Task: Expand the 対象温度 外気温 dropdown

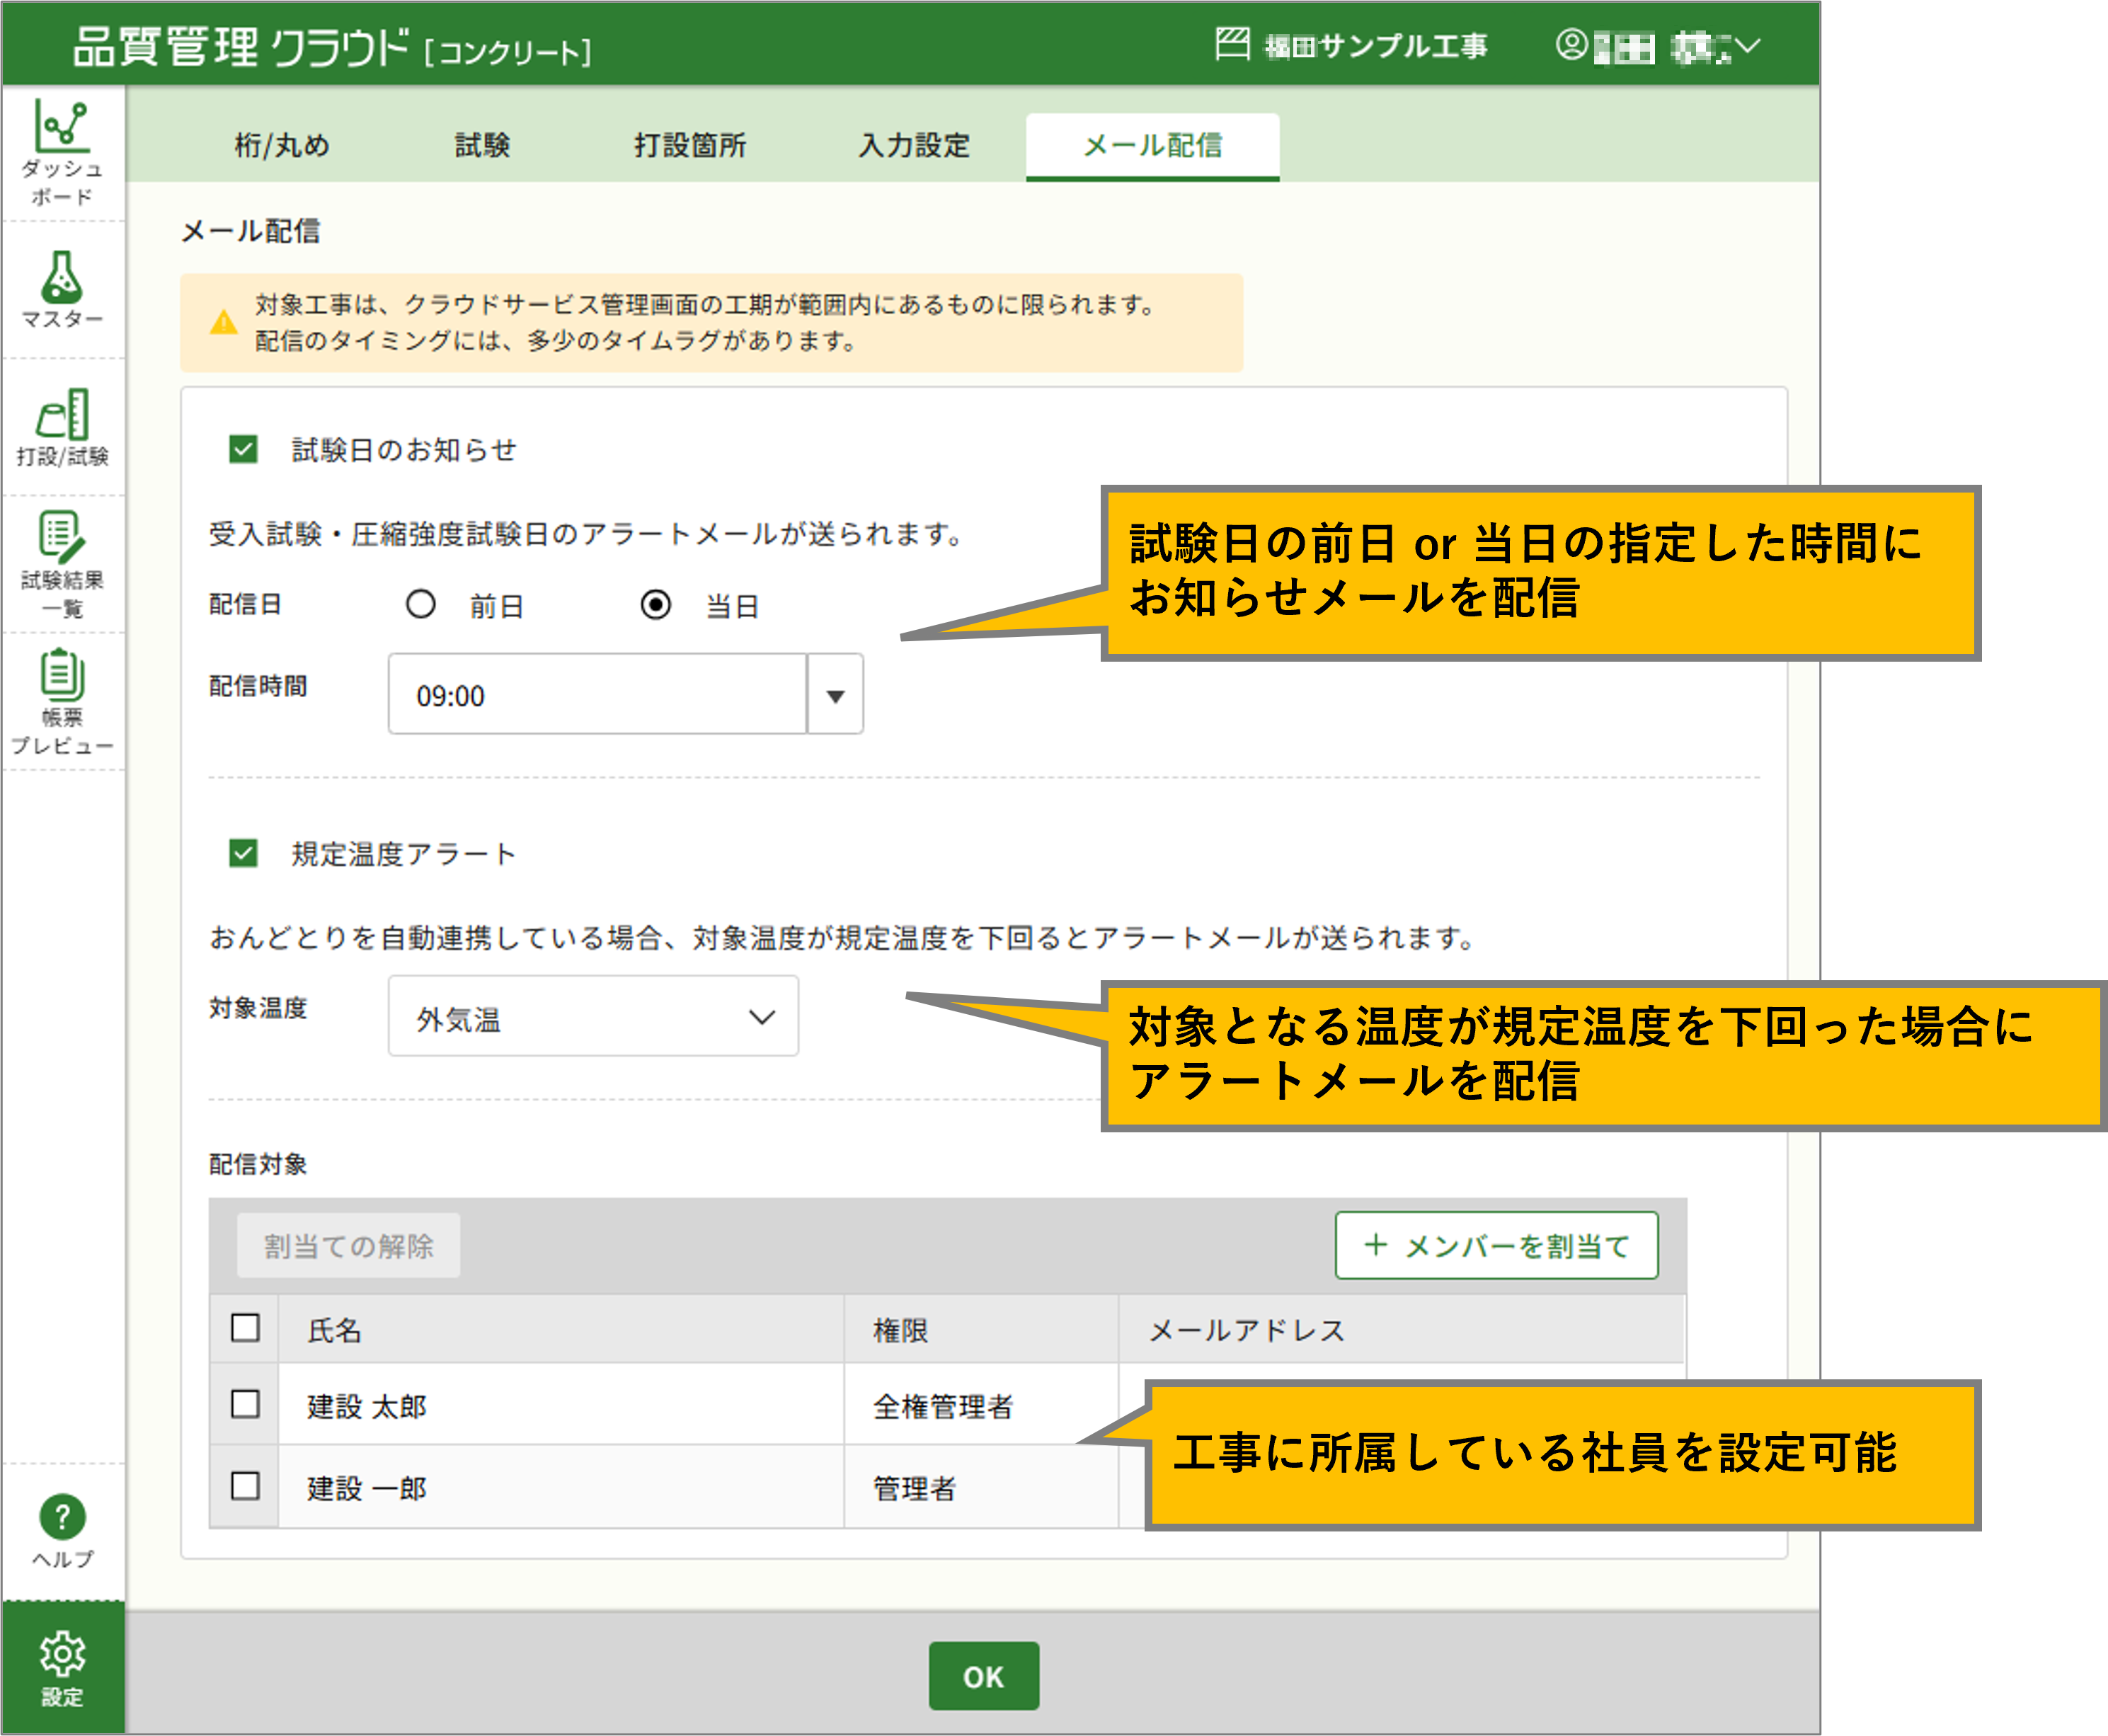Action: point(593,1017)
